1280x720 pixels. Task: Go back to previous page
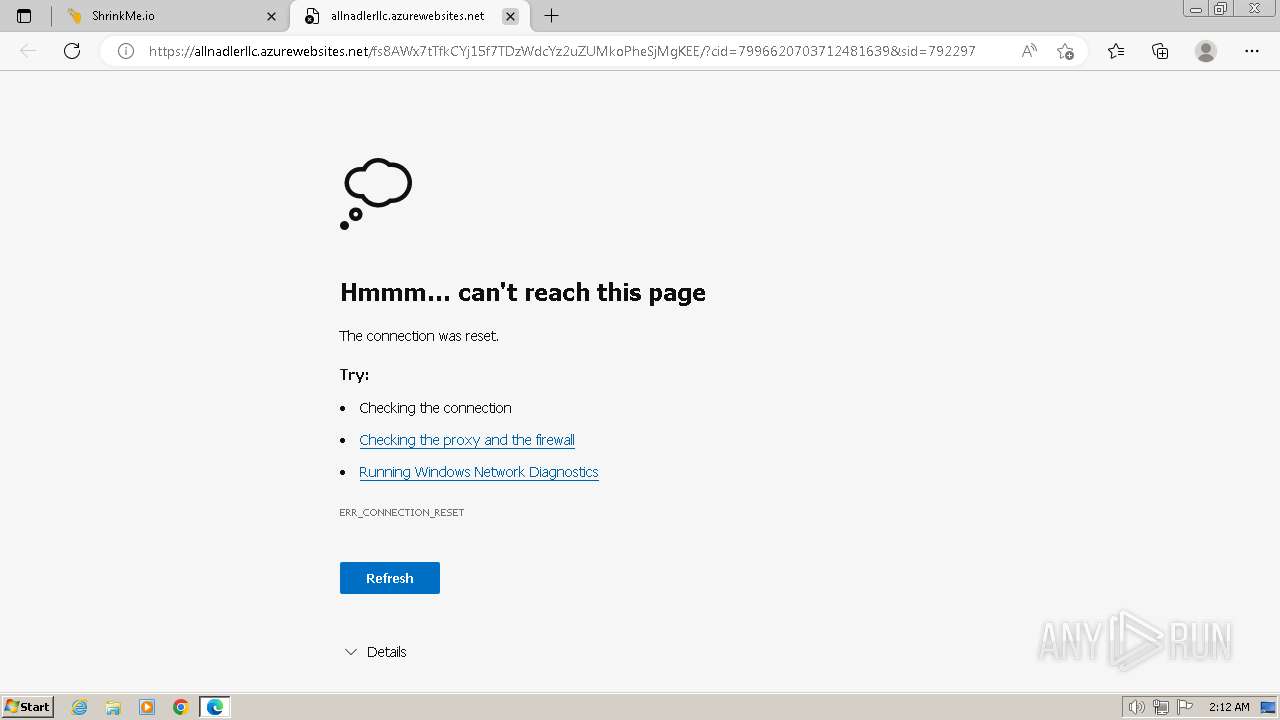pos(28,51)
